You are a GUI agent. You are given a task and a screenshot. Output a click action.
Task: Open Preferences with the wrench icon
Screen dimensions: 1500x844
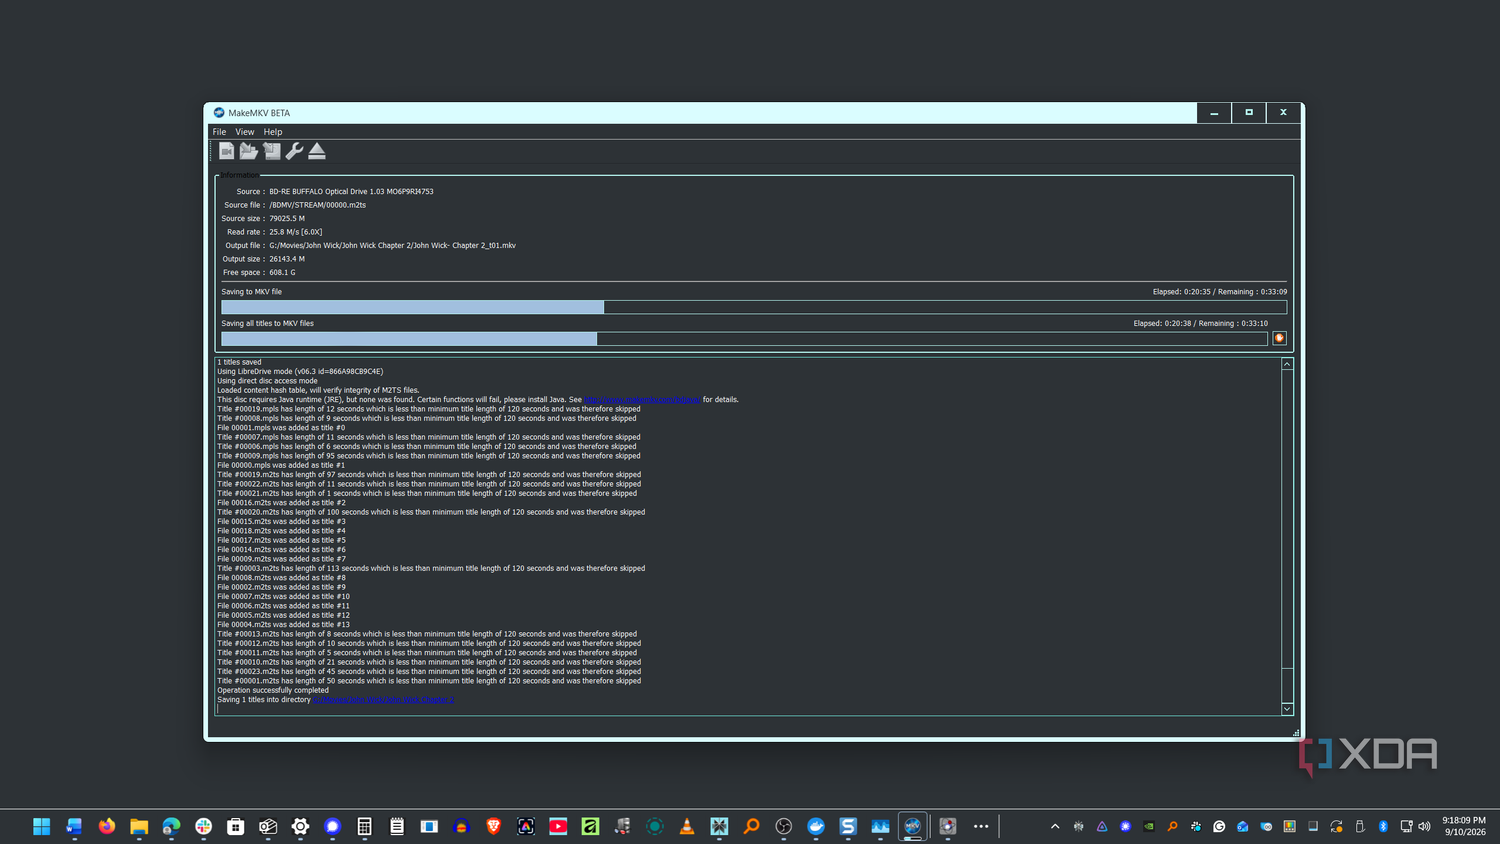(294, 151)
